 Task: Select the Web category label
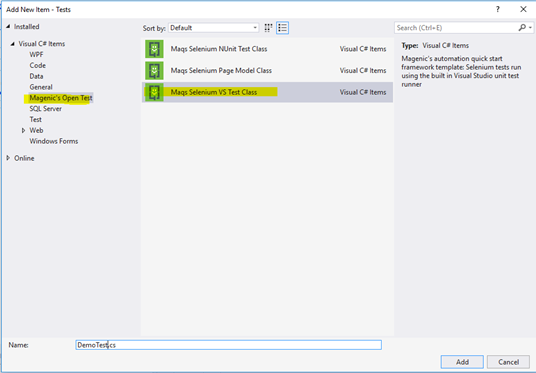pos(36,130)
